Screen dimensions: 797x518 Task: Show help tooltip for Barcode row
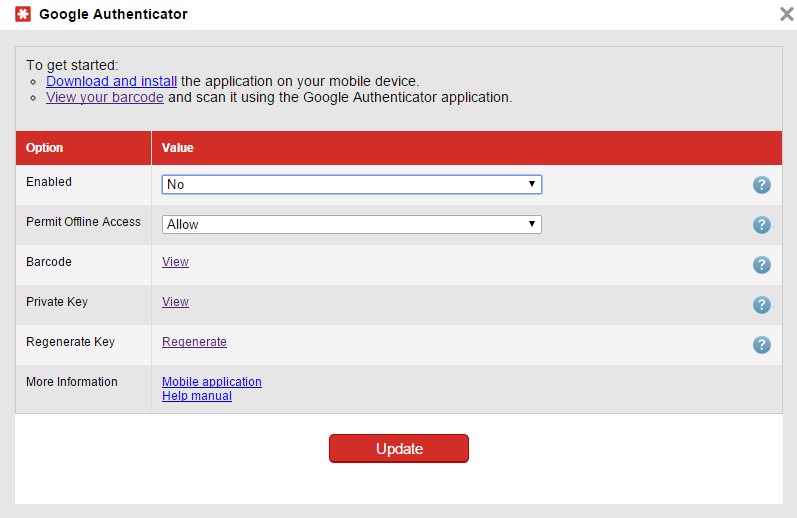761,265
